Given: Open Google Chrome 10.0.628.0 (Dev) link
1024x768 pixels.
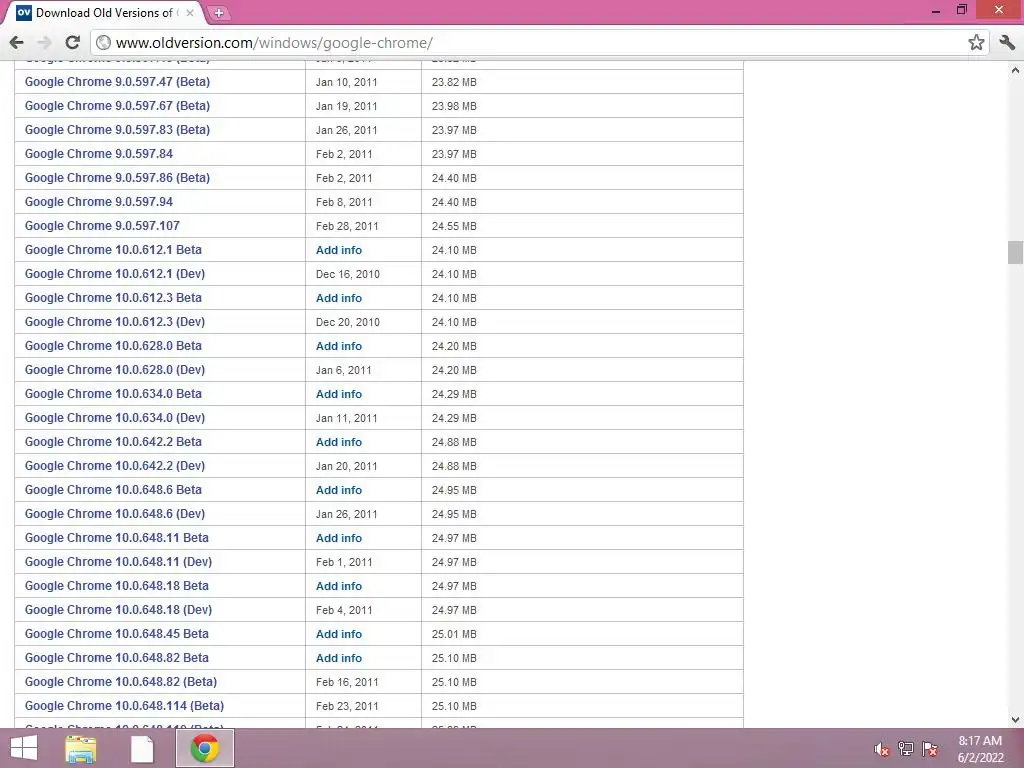Looking at the screenshot, I should [115, 370].
